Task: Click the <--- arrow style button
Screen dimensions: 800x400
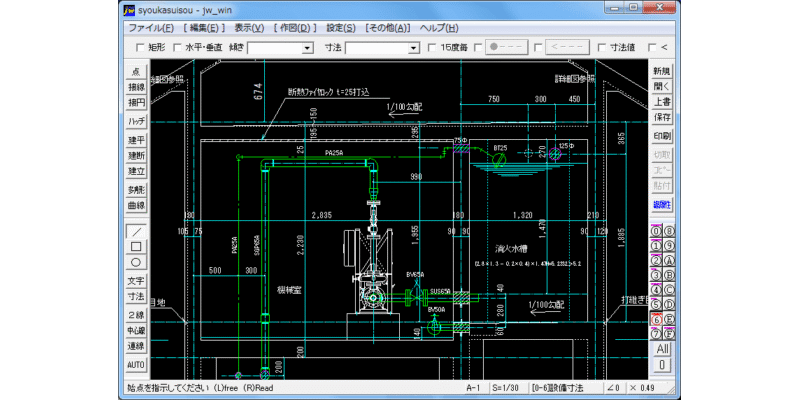Action: click(x=567, y=47)
